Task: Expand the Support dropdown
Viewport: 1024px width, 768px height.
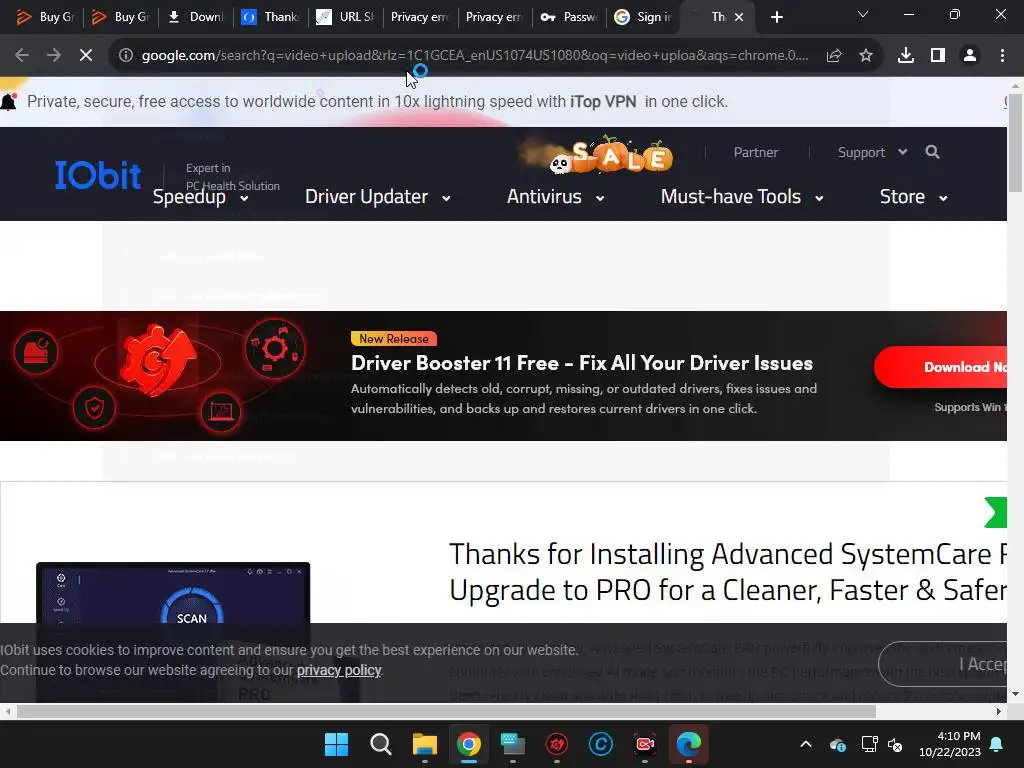Action: [x=872, y=152]
